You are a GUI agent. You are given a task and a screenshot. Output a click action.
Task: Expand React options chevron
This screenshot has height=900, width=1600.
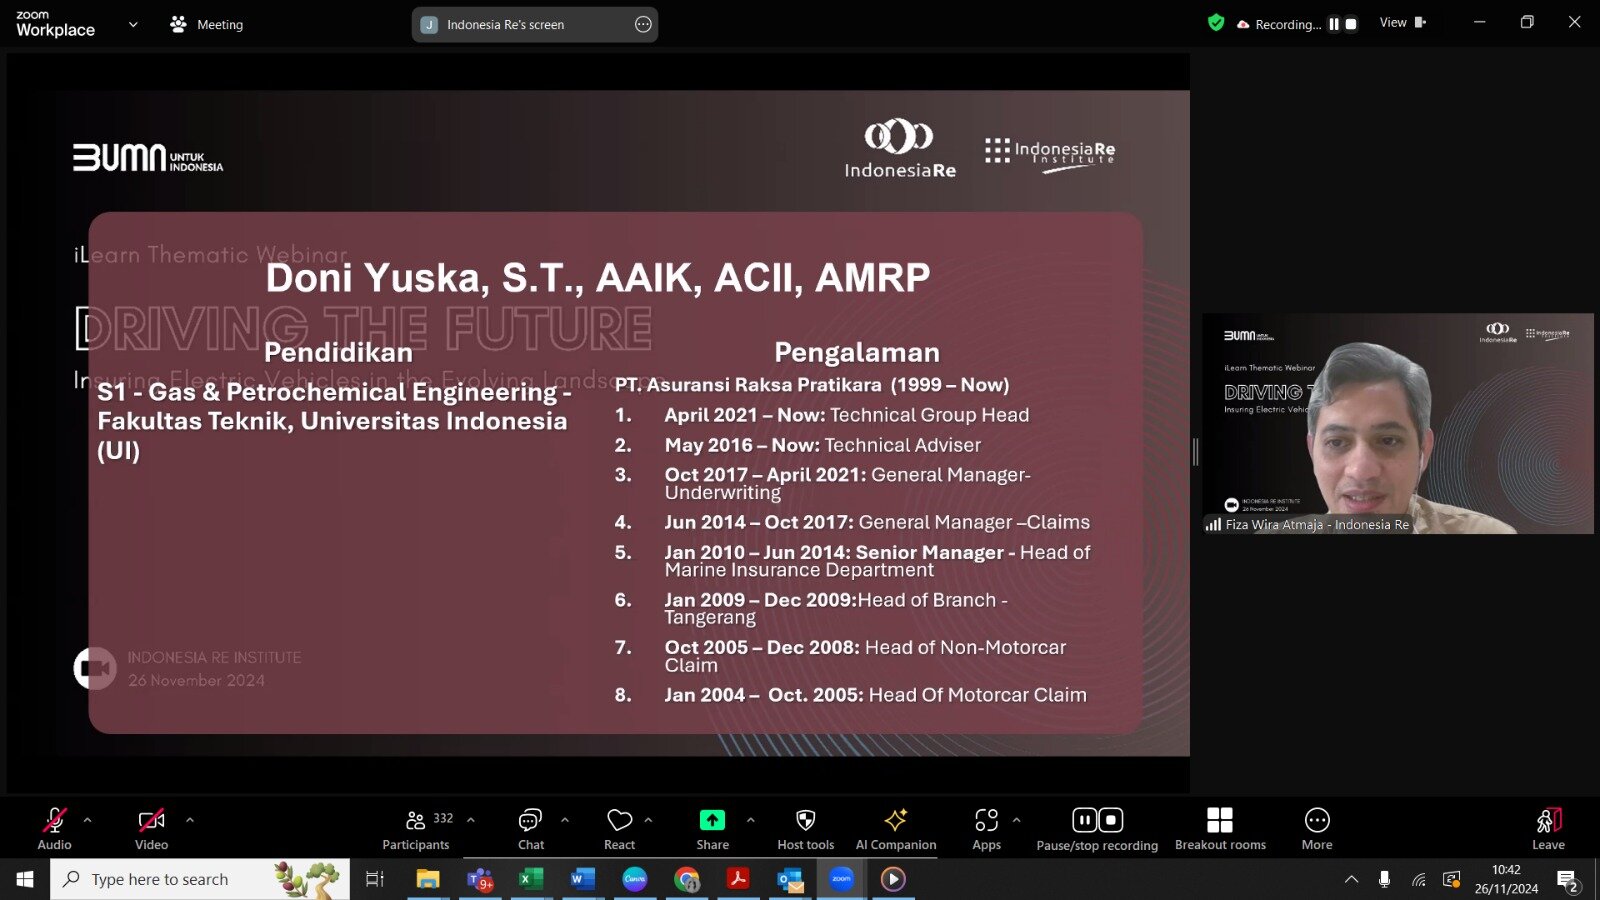click(x=649, y=820)
